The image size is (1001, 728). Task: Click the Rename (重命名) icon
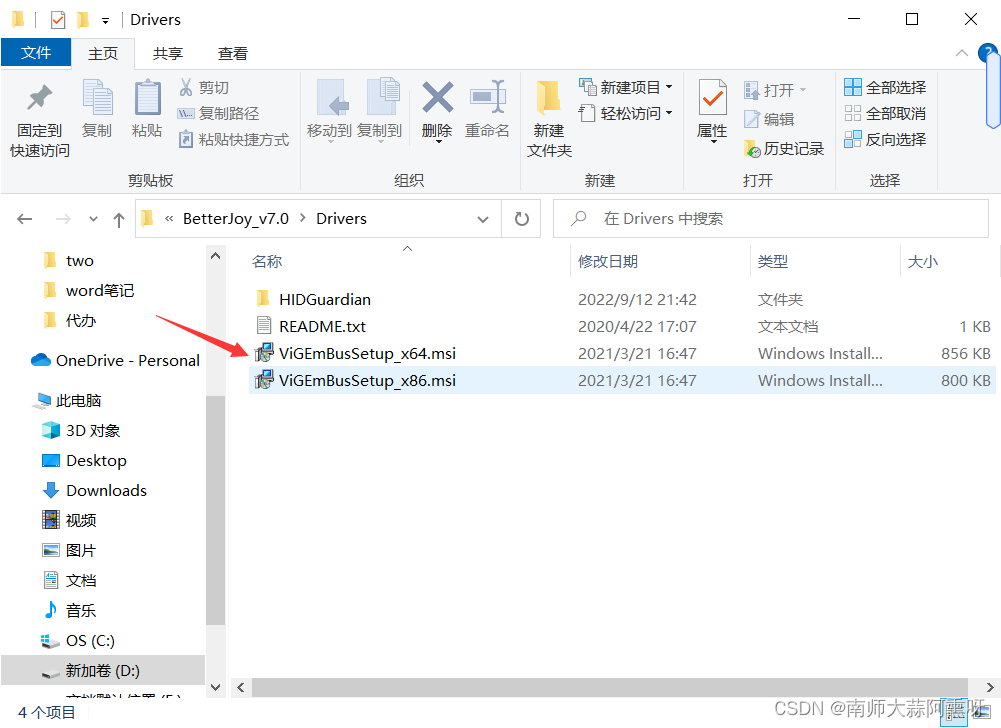[488, 98]
